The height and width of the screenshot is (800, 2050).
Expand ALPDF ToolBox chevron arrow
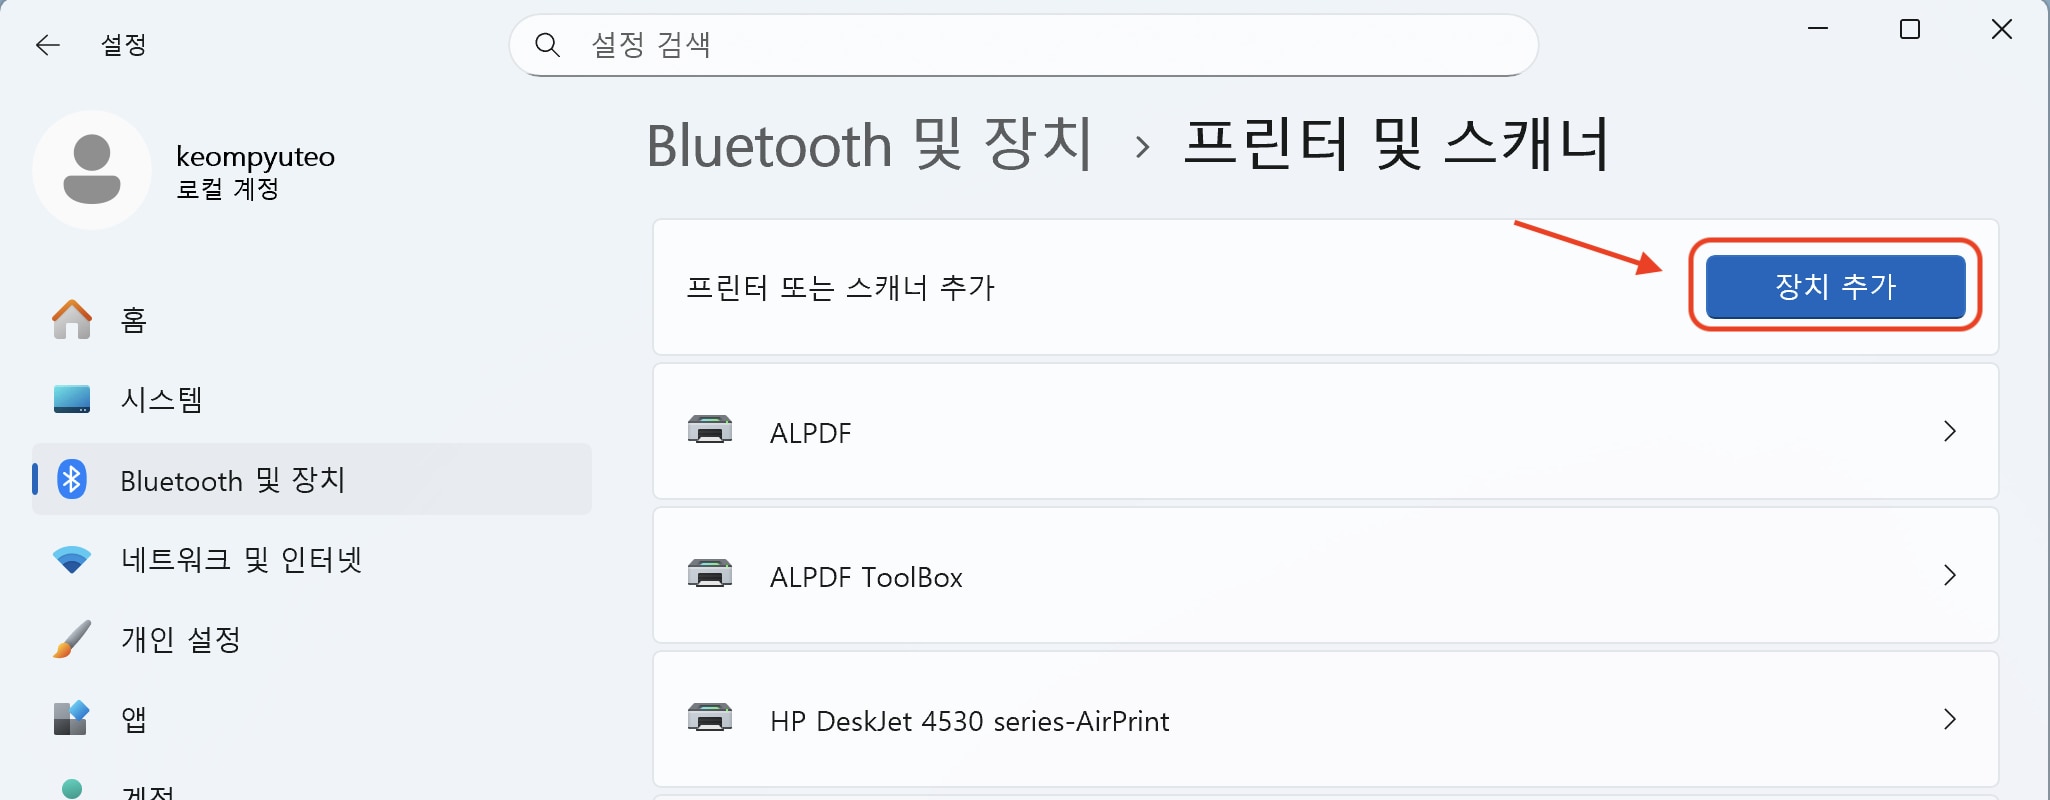point(1949,575)
